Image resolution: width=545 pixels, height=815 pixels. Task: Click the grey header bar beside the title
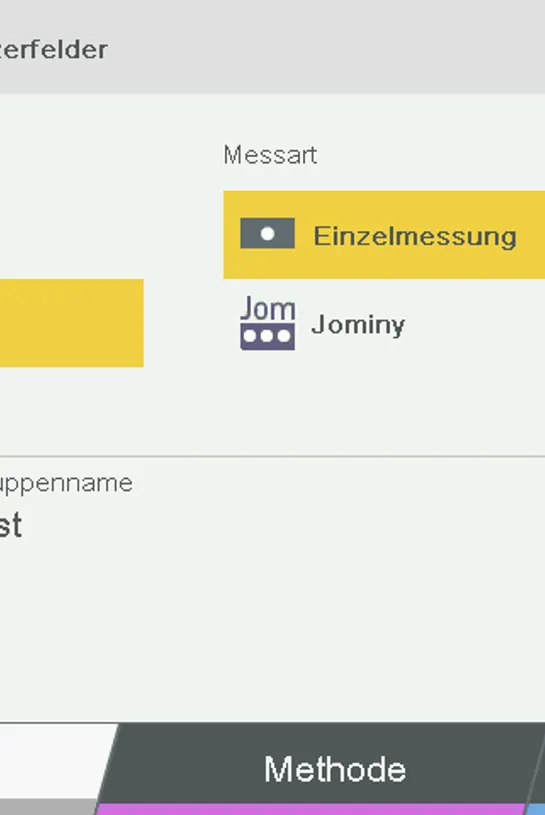(x=327, y=47)
